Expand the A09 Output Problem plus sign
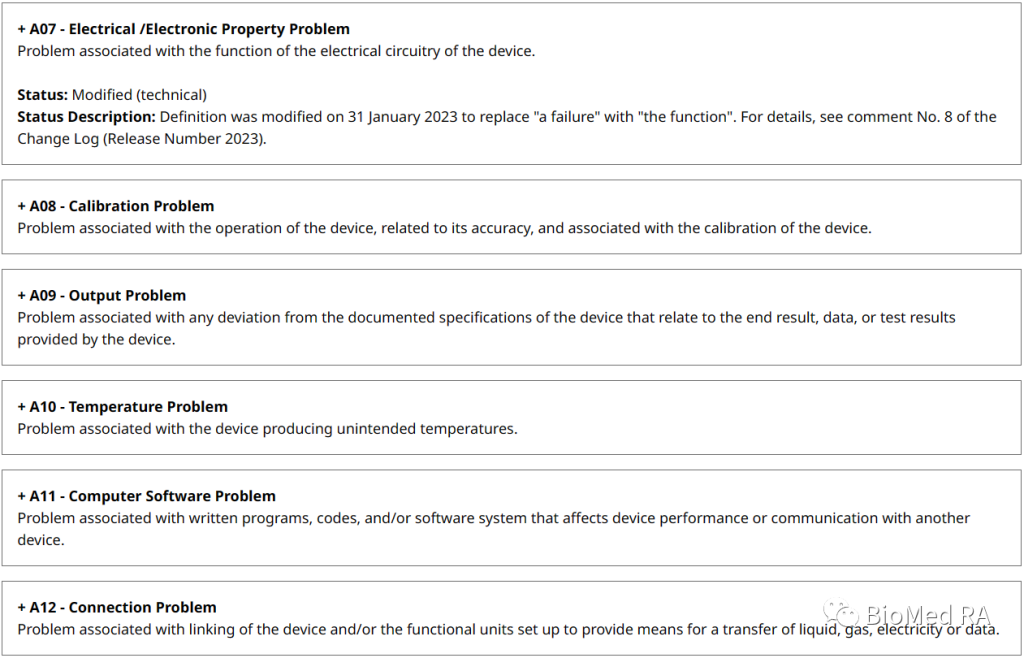1024x658 pixels. (x=22, y=296)
